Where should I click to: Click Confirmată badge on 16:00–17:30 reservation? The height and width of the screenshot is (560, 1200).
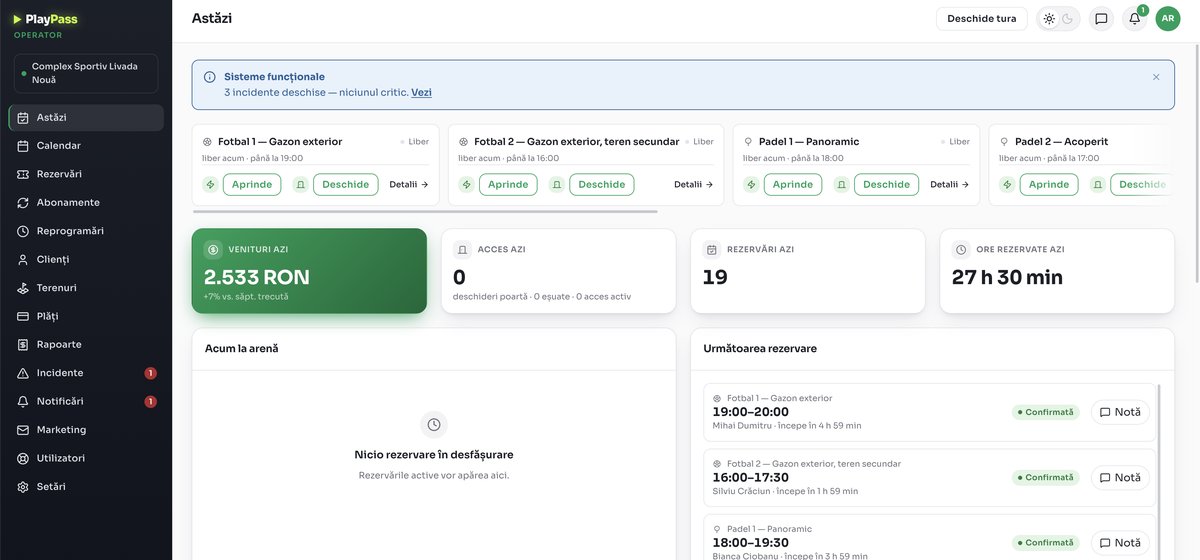click(1045, 478)
